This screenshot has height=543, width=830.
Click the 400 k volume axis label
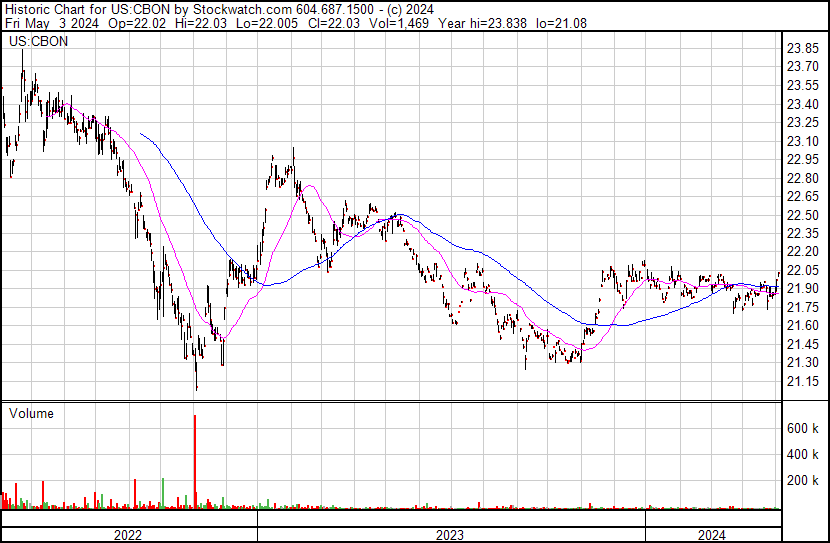click(x=803, y=454)
